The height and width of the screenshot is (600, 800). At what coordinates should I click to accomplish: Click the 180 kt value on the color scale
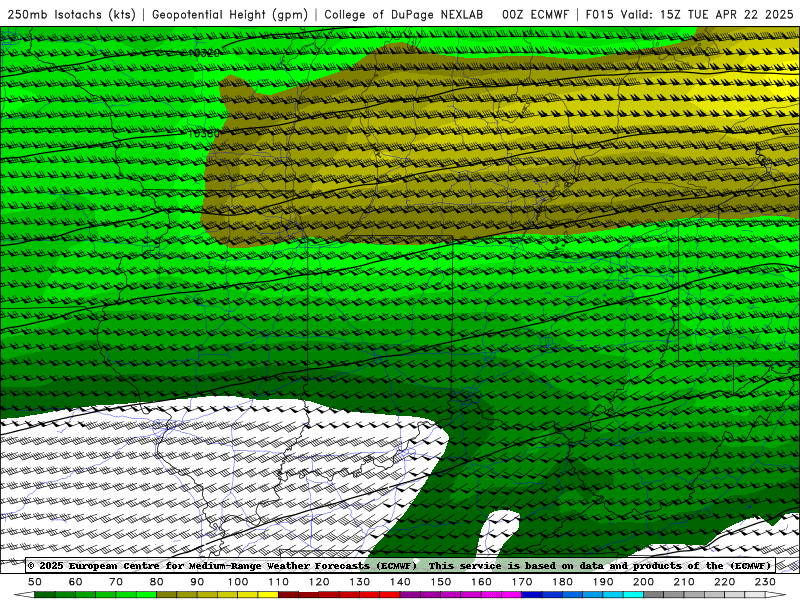coord(562,582)
